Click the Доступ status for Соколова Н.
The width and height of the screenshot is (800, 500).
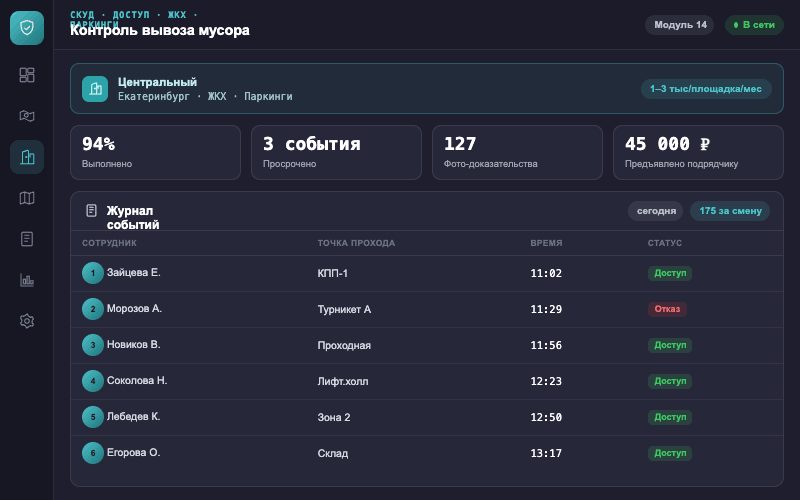pyautogui.click(x=670, y=381)
